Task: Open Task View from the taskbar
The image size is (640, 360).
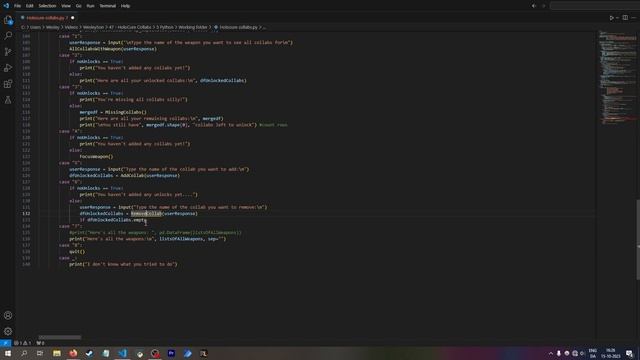Action: point(40,353)
